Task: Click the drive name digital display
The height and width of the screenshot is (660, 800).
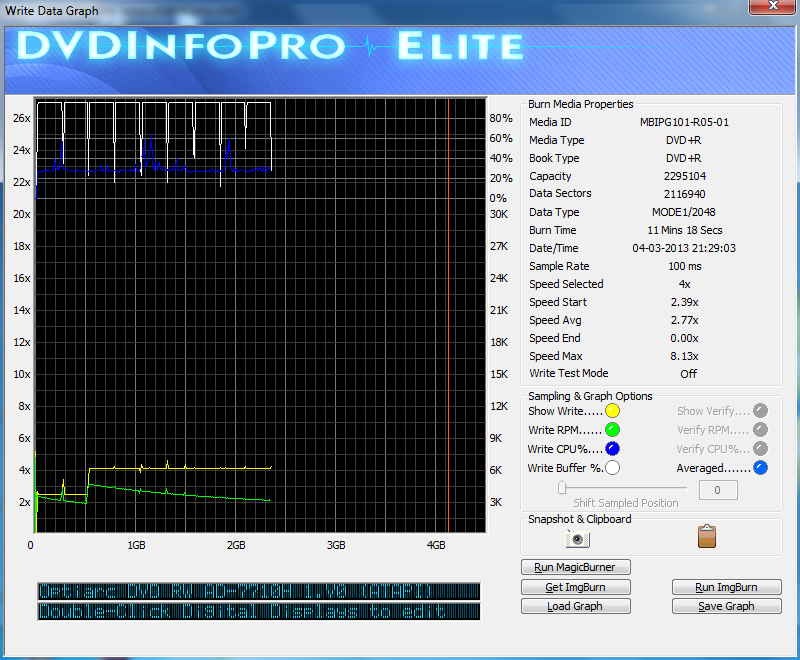Action: 258,592
